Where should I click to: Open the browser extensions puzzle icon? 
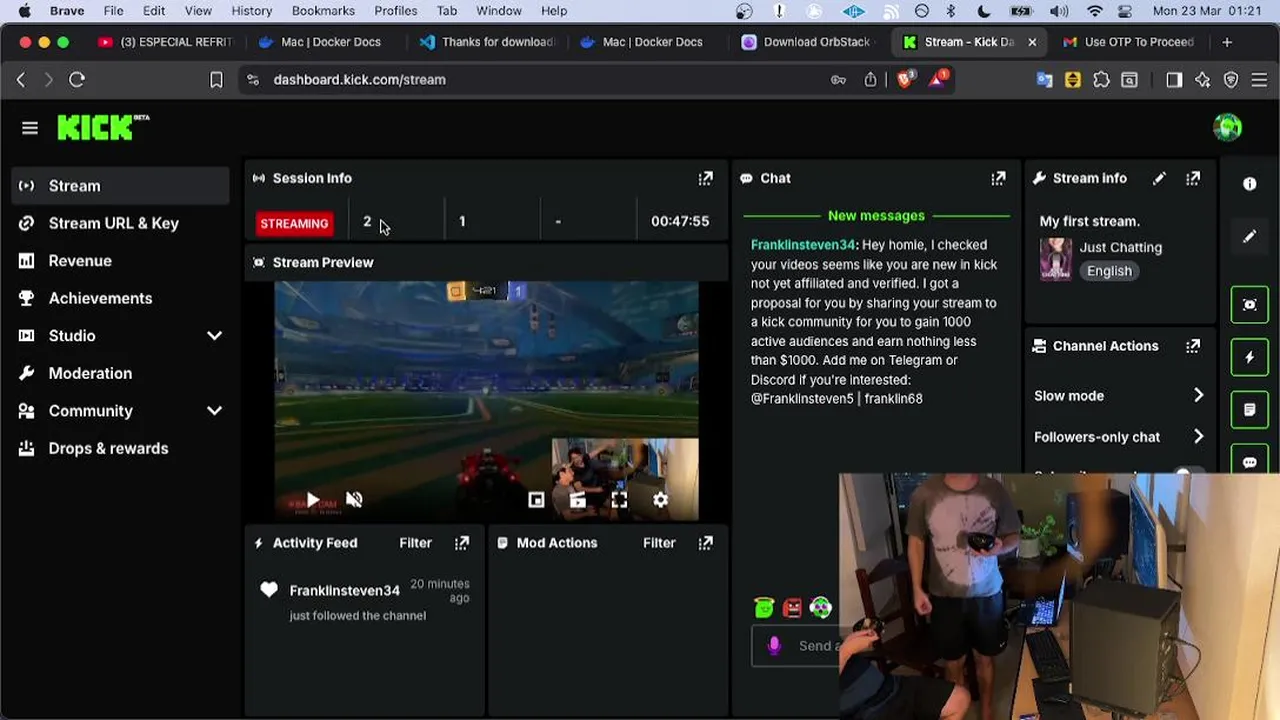point(1101,80)
